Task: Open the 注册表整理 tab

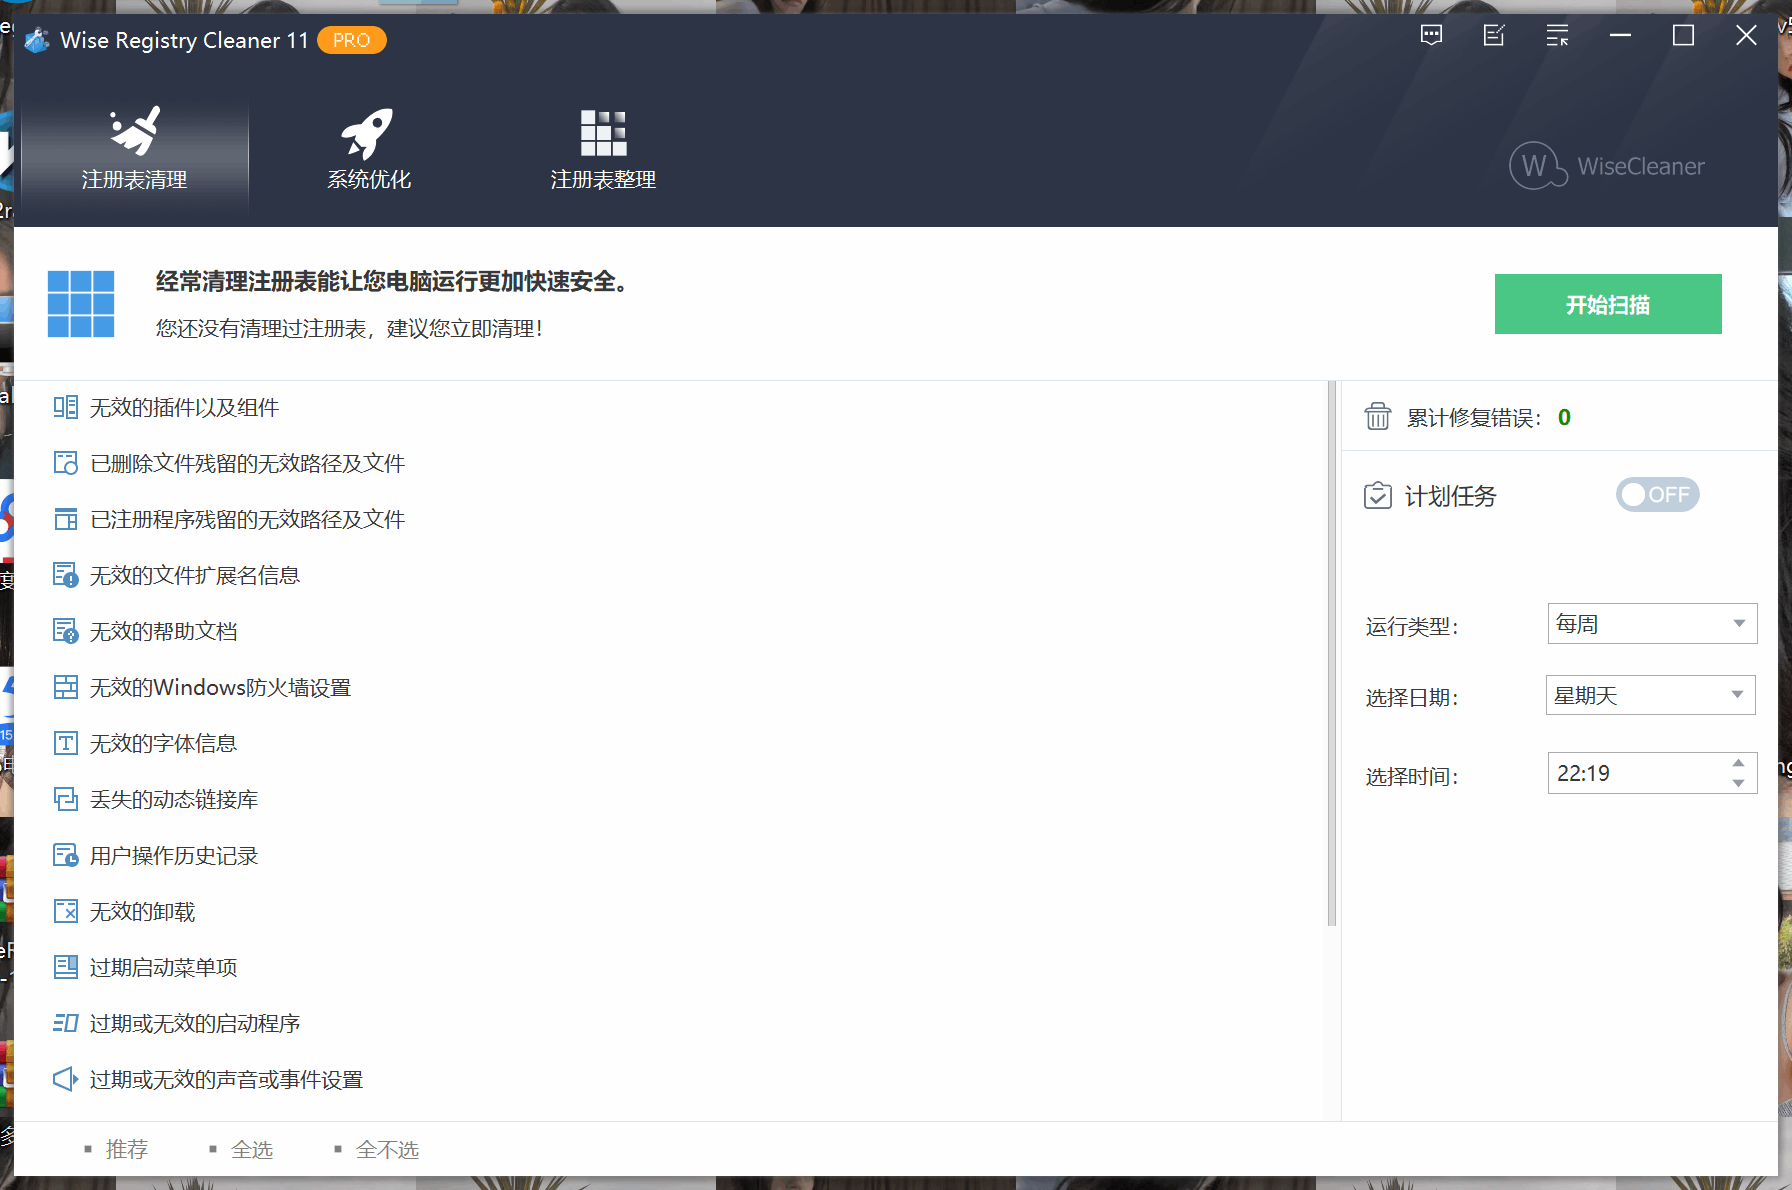Action: (603, 150)
